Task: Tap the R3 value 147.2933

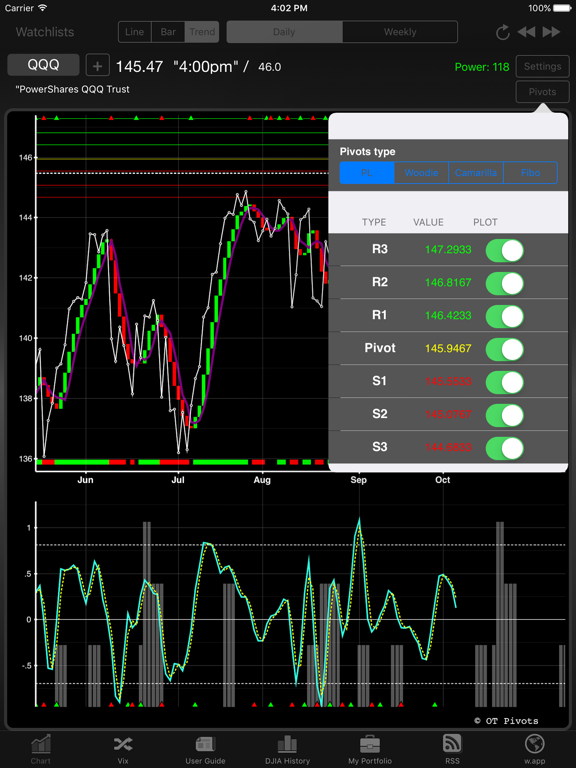Action: (448, 250)
